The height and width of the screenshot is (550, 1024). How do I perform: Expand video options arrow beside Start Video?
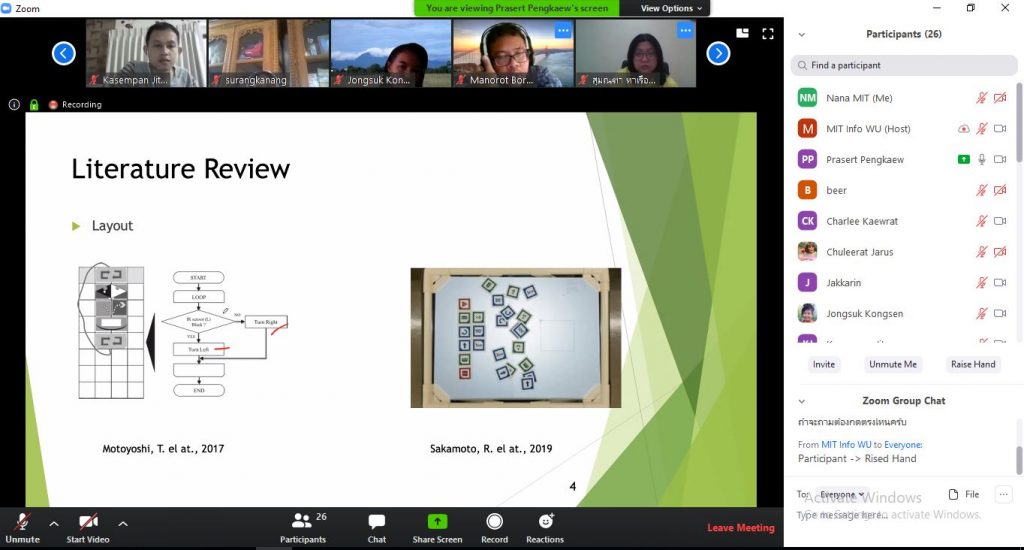click(123, 523)
